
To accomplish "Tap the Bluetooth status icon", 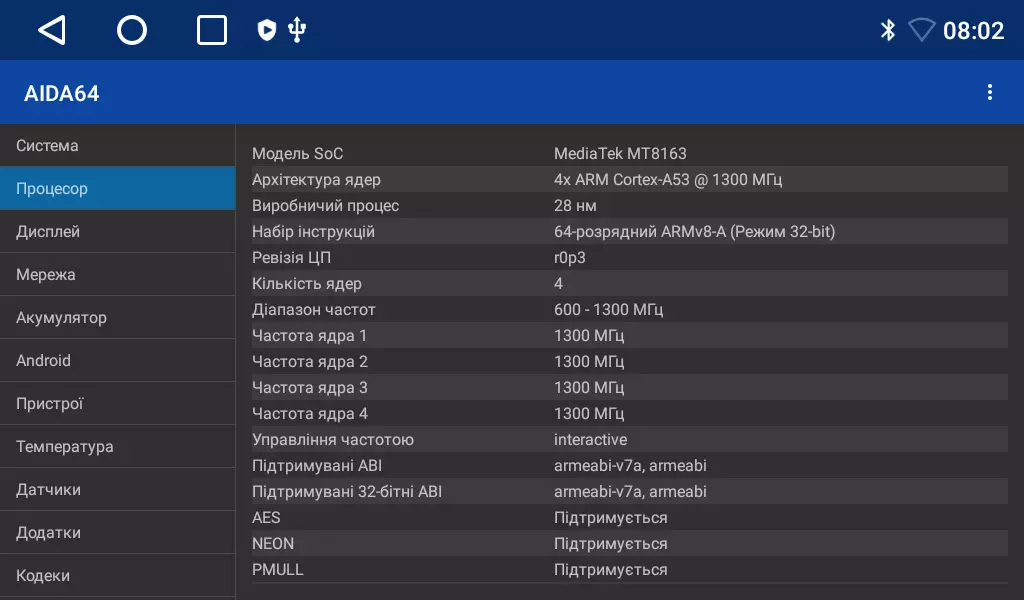I will 887,31.
